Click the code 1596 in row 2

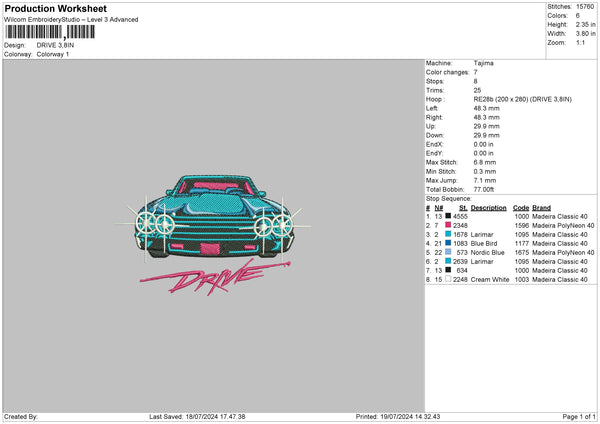(x=522, y=225)
